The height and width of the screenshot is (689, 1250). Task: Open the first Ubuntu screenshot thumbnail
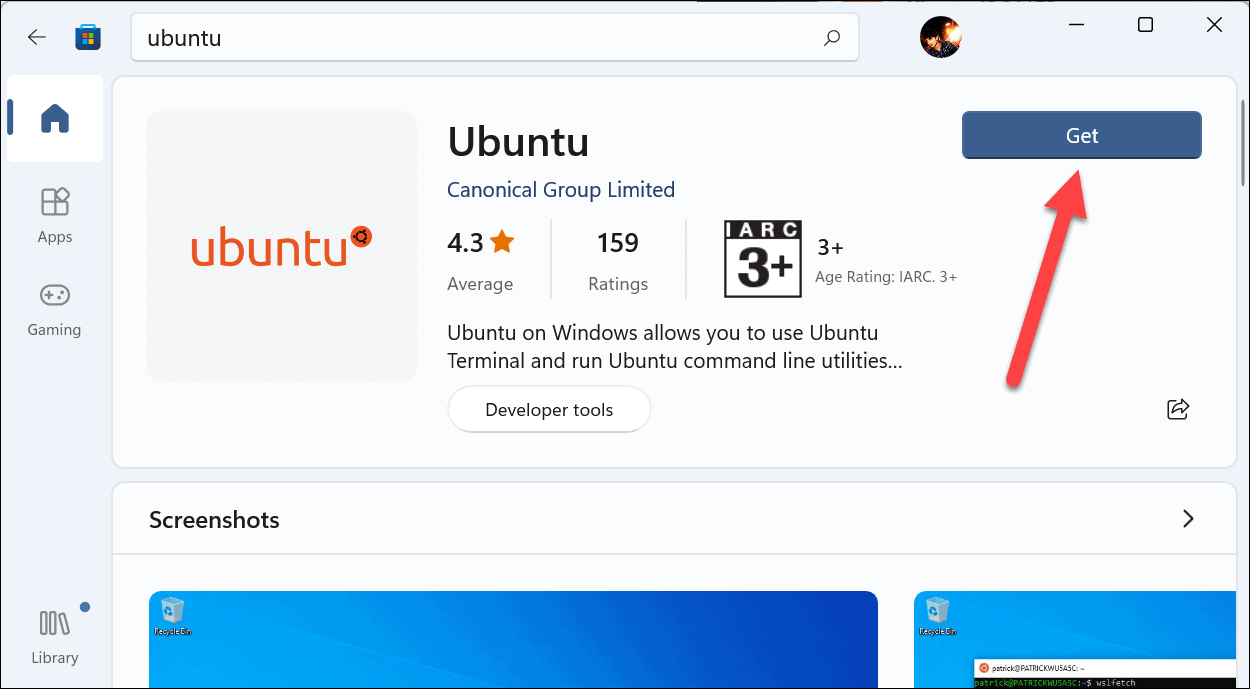pos(514,639)
